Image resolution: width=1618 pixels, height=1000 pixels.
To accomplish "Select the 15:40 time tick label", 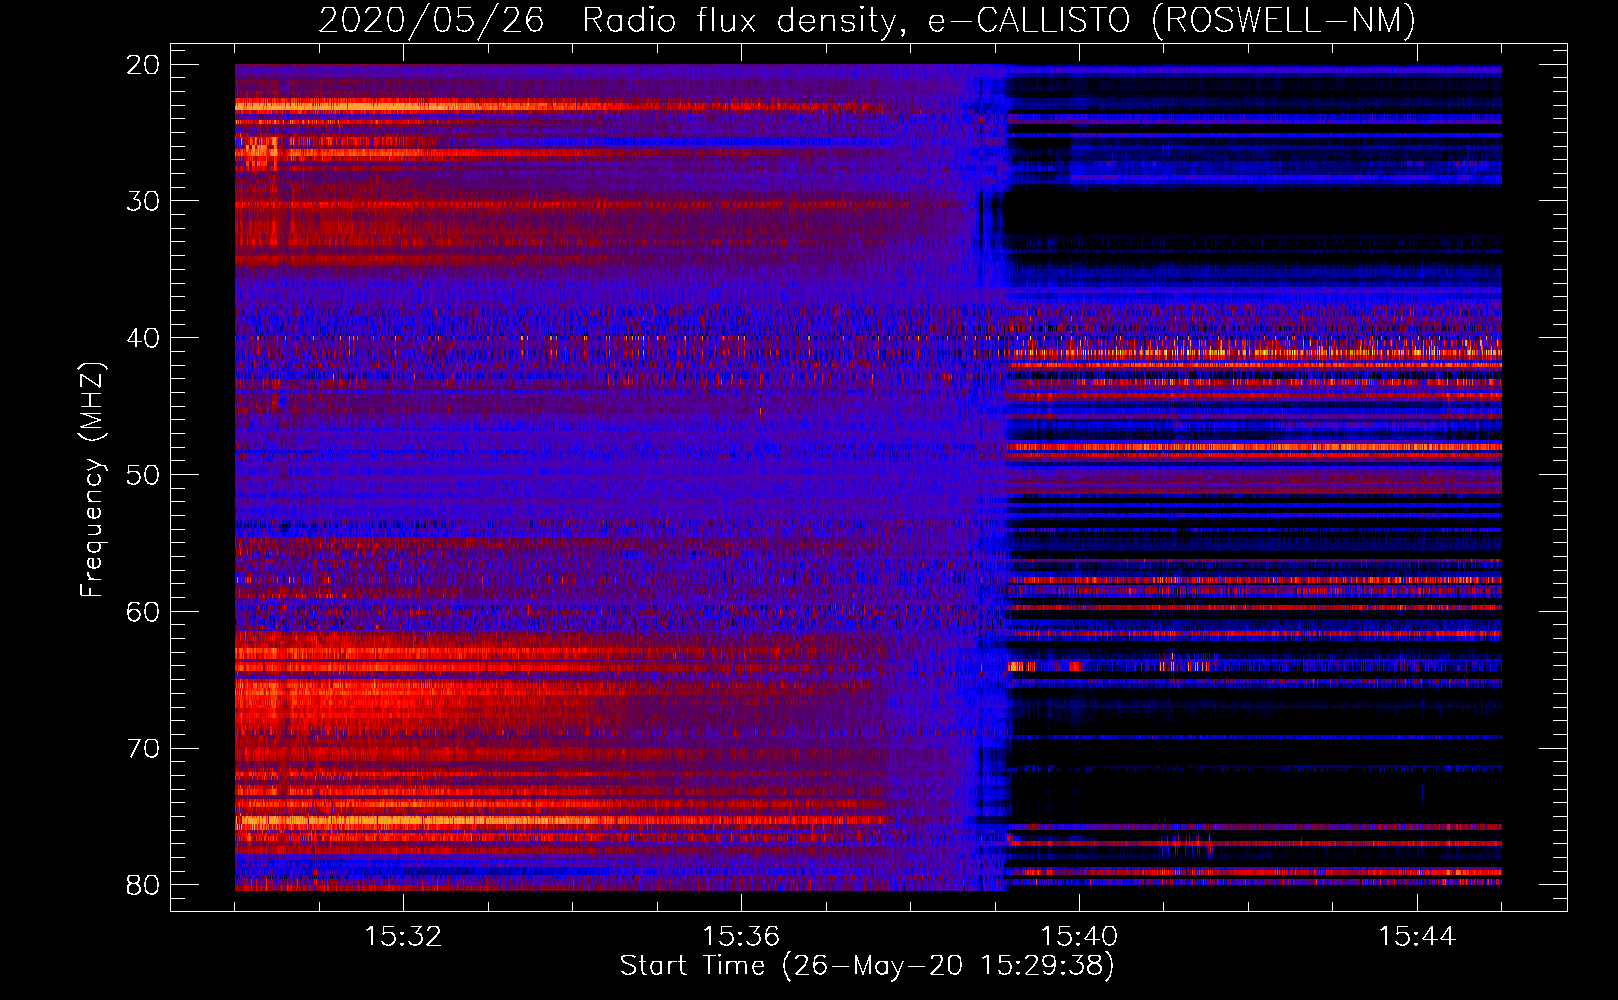I will point(1079,937).
